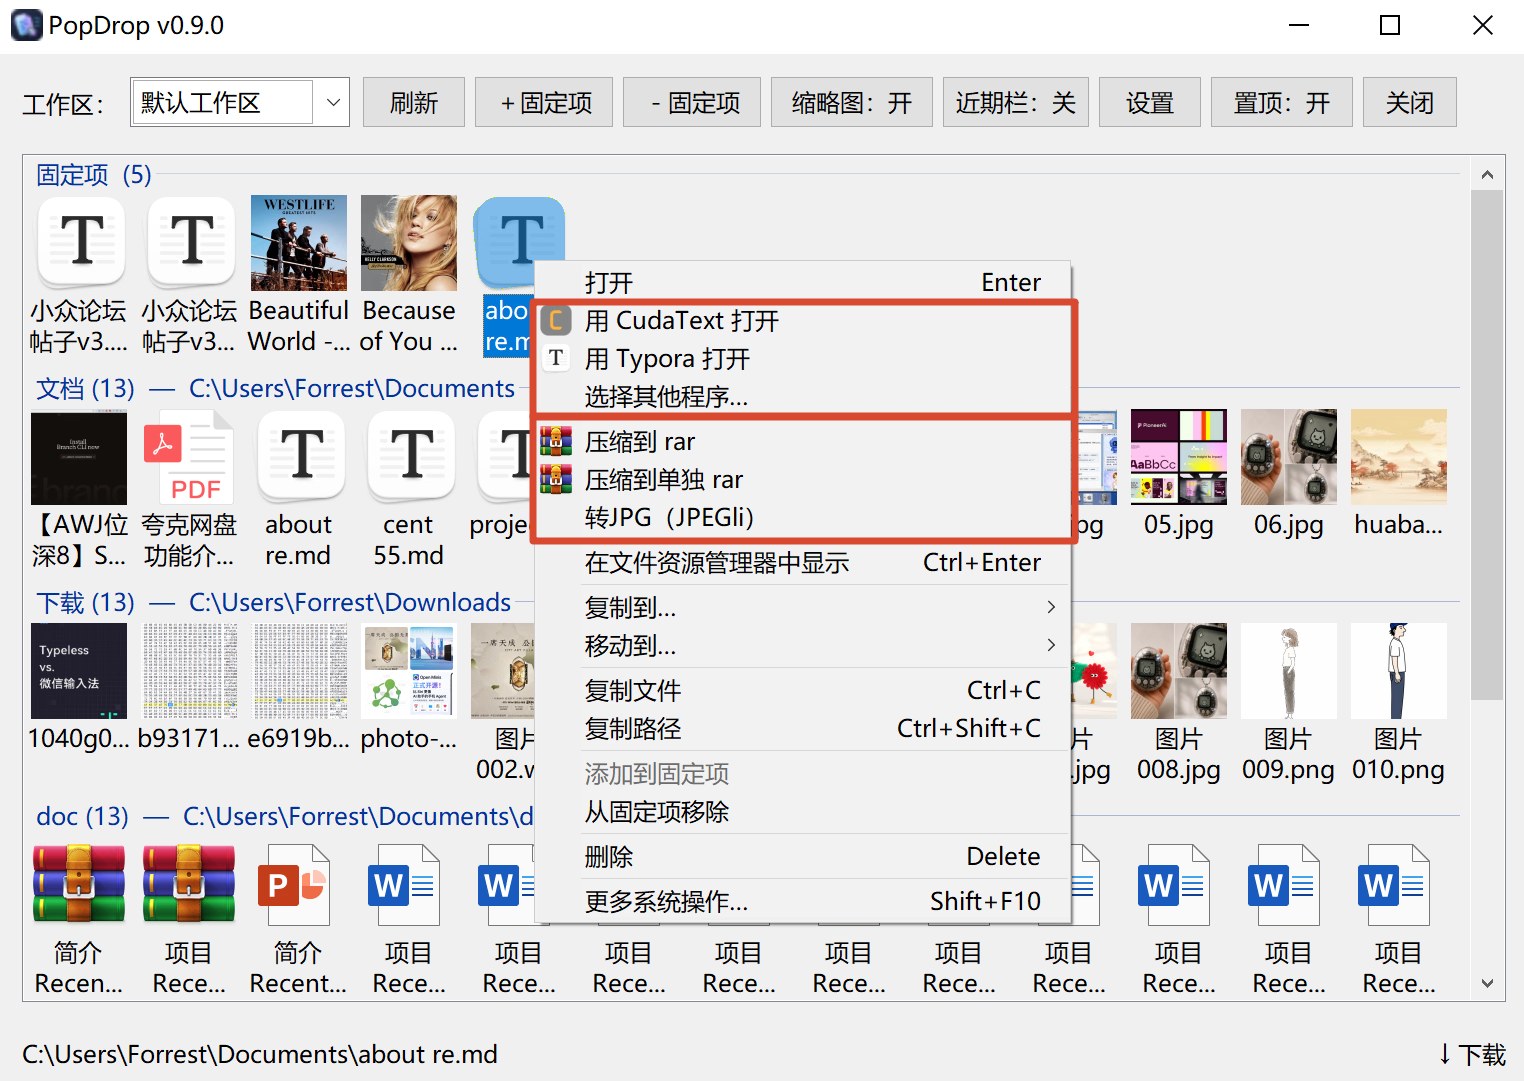The image size is (1524, 1081).
Task: Toggle the 缩略图 thumbnail switch button
Action: tap(852, 102)
